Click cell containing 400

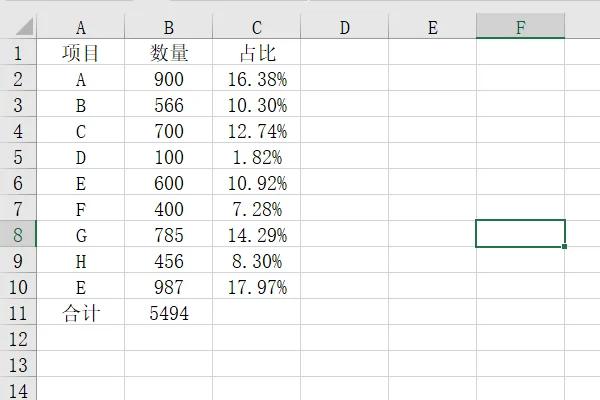[168, 208]
